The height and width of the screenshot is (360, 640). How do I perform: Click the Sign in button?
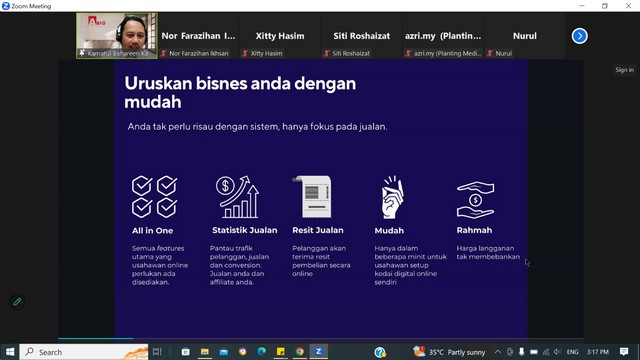tap(624, 70)
